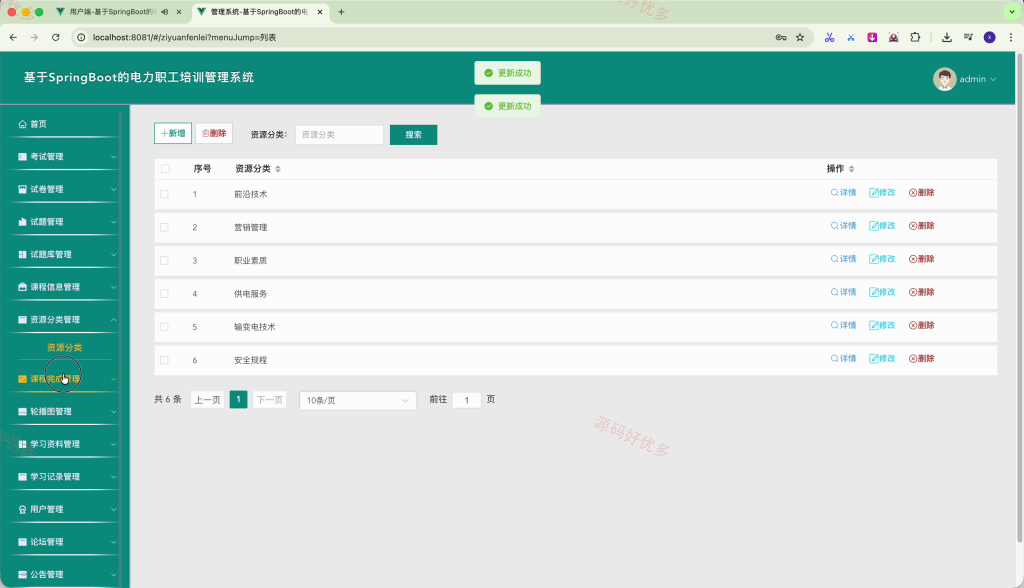The height and width of the screenshot is (588, 1024).
Task: Reload the browser page
Action: click(x=56, y=38)
